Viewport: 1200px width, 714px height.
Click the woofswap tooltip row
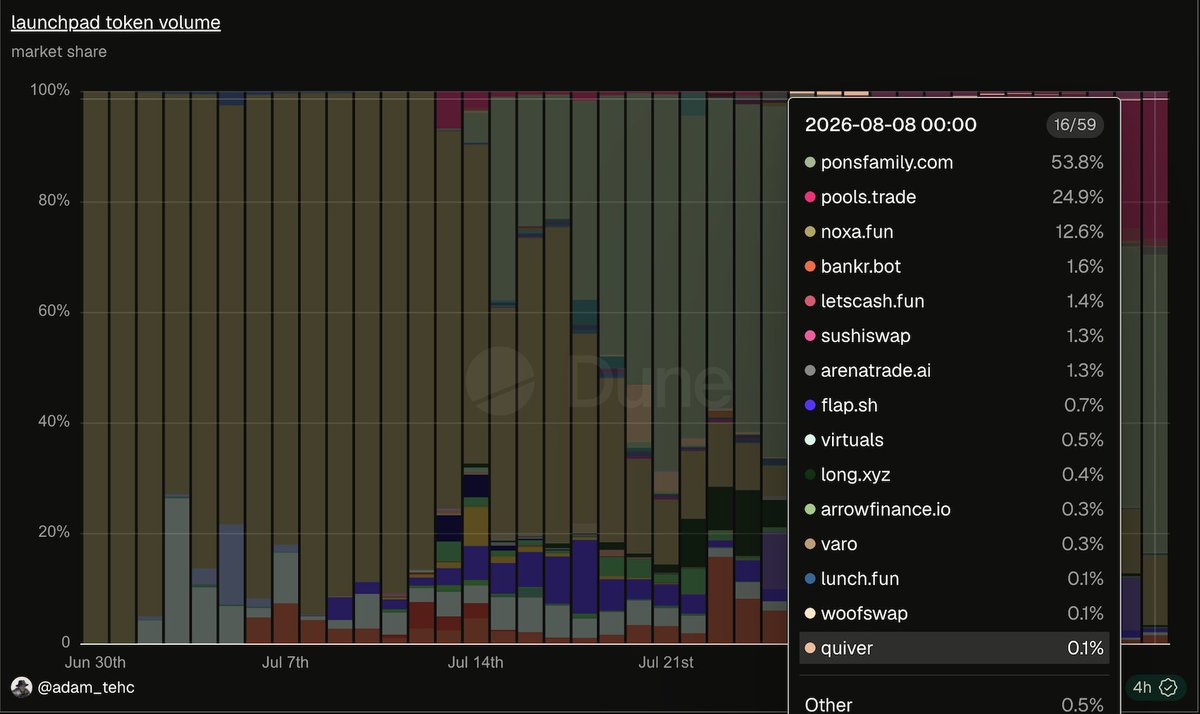point(954,613)
